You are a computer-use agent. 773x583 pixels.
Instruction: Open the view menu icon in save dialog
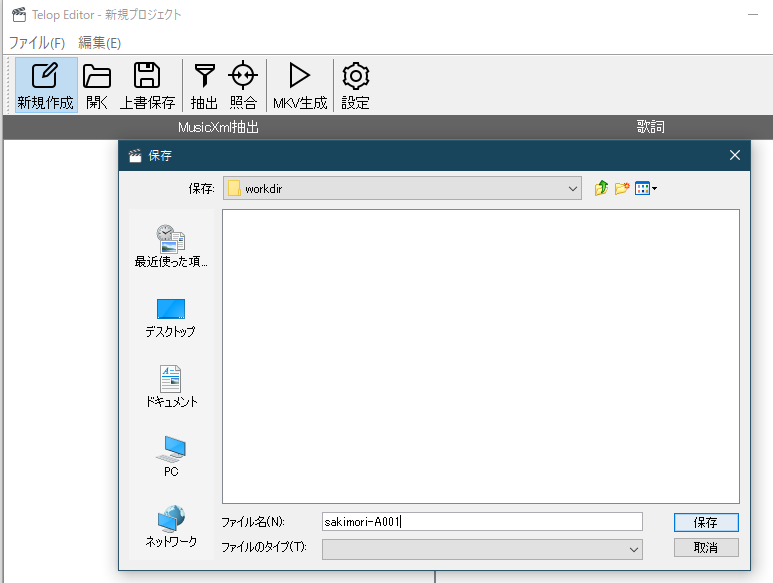click(x=646, y=188)
